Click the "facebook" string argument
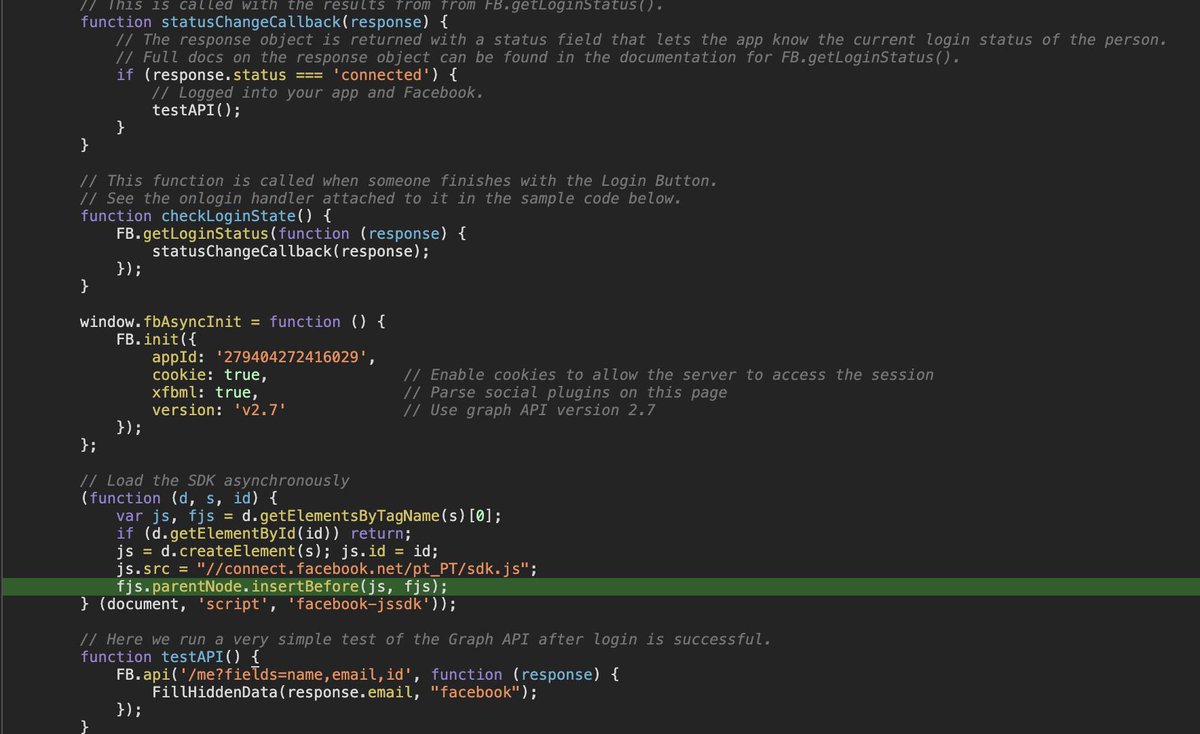1200x734 pixels. [475, 693]
